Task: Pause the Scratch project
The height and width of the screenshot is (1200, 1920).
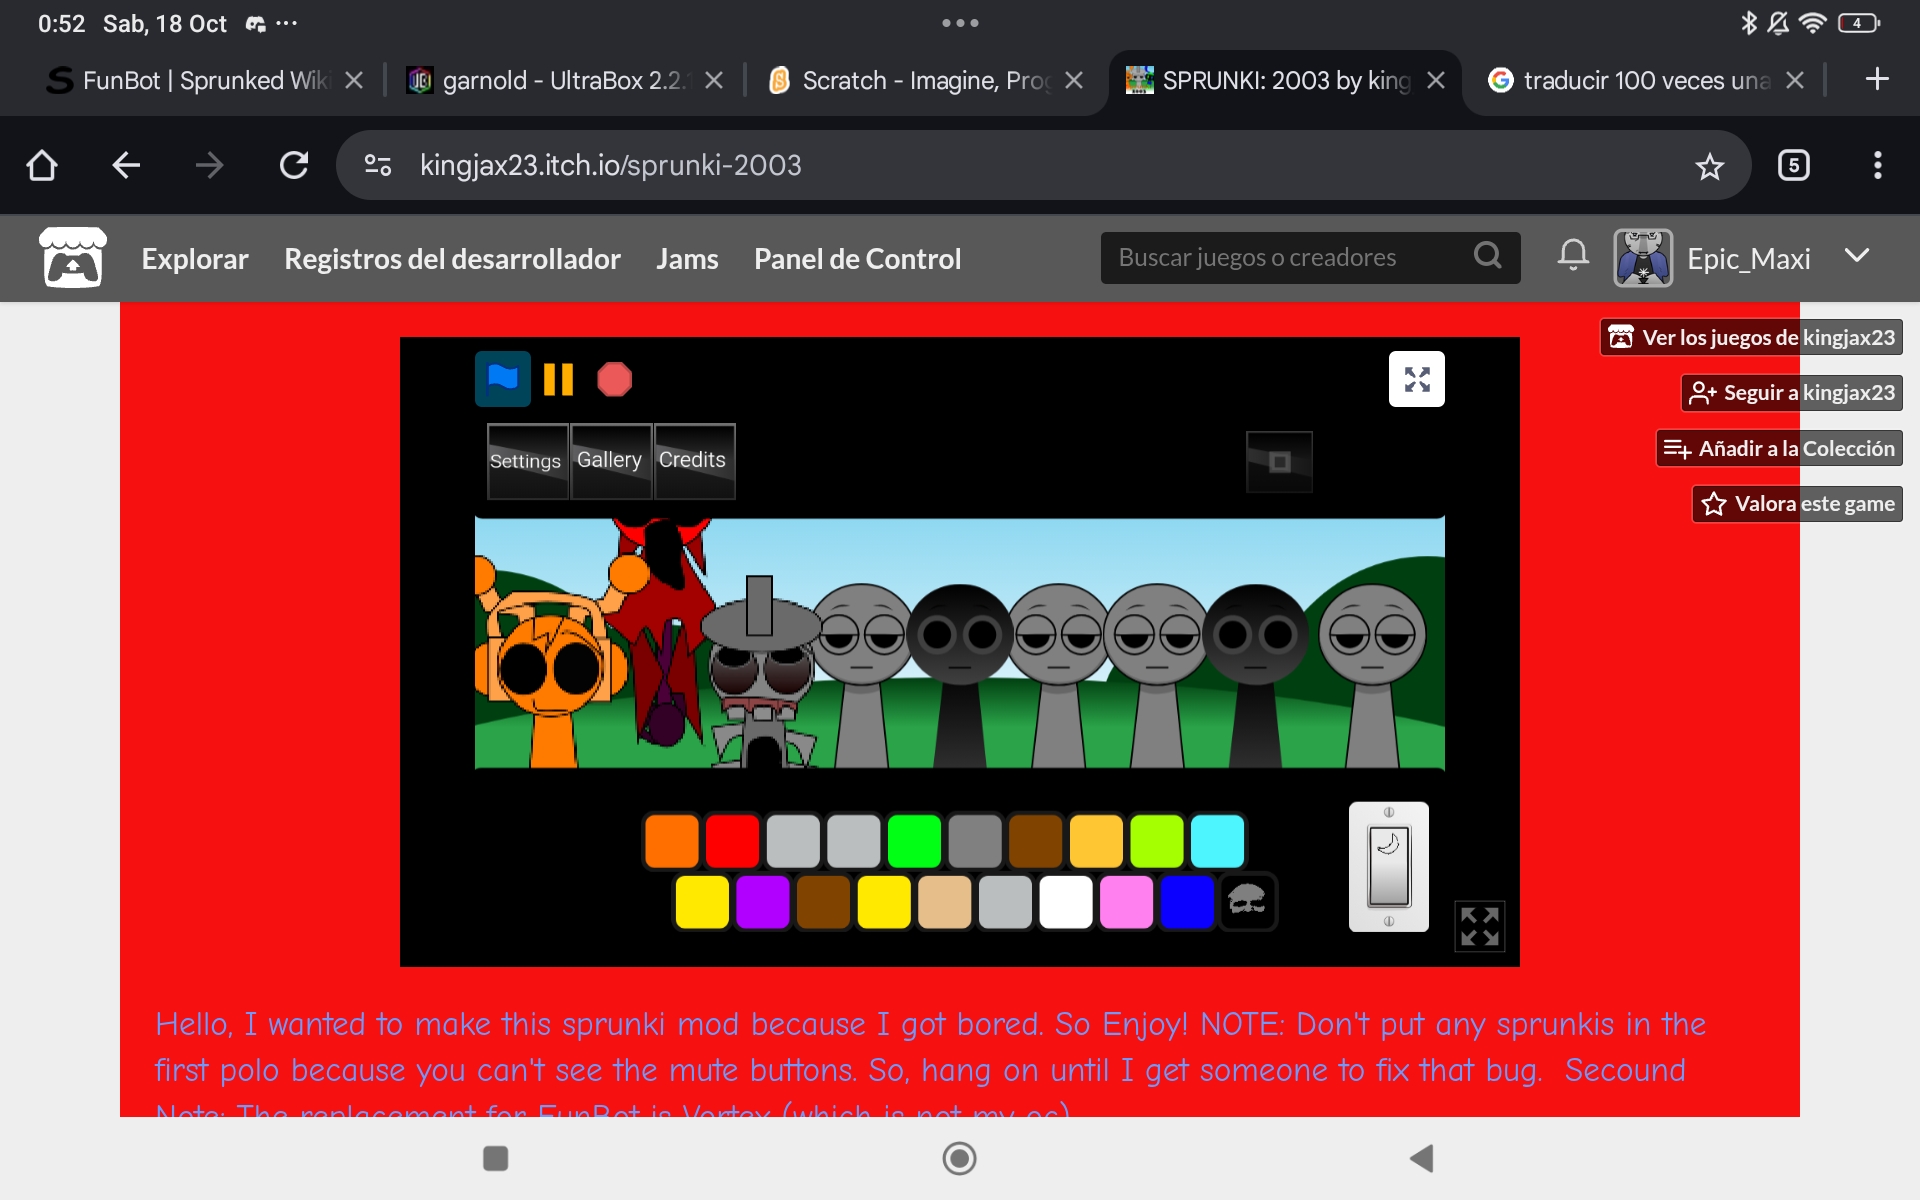Action: click(558, 379)
